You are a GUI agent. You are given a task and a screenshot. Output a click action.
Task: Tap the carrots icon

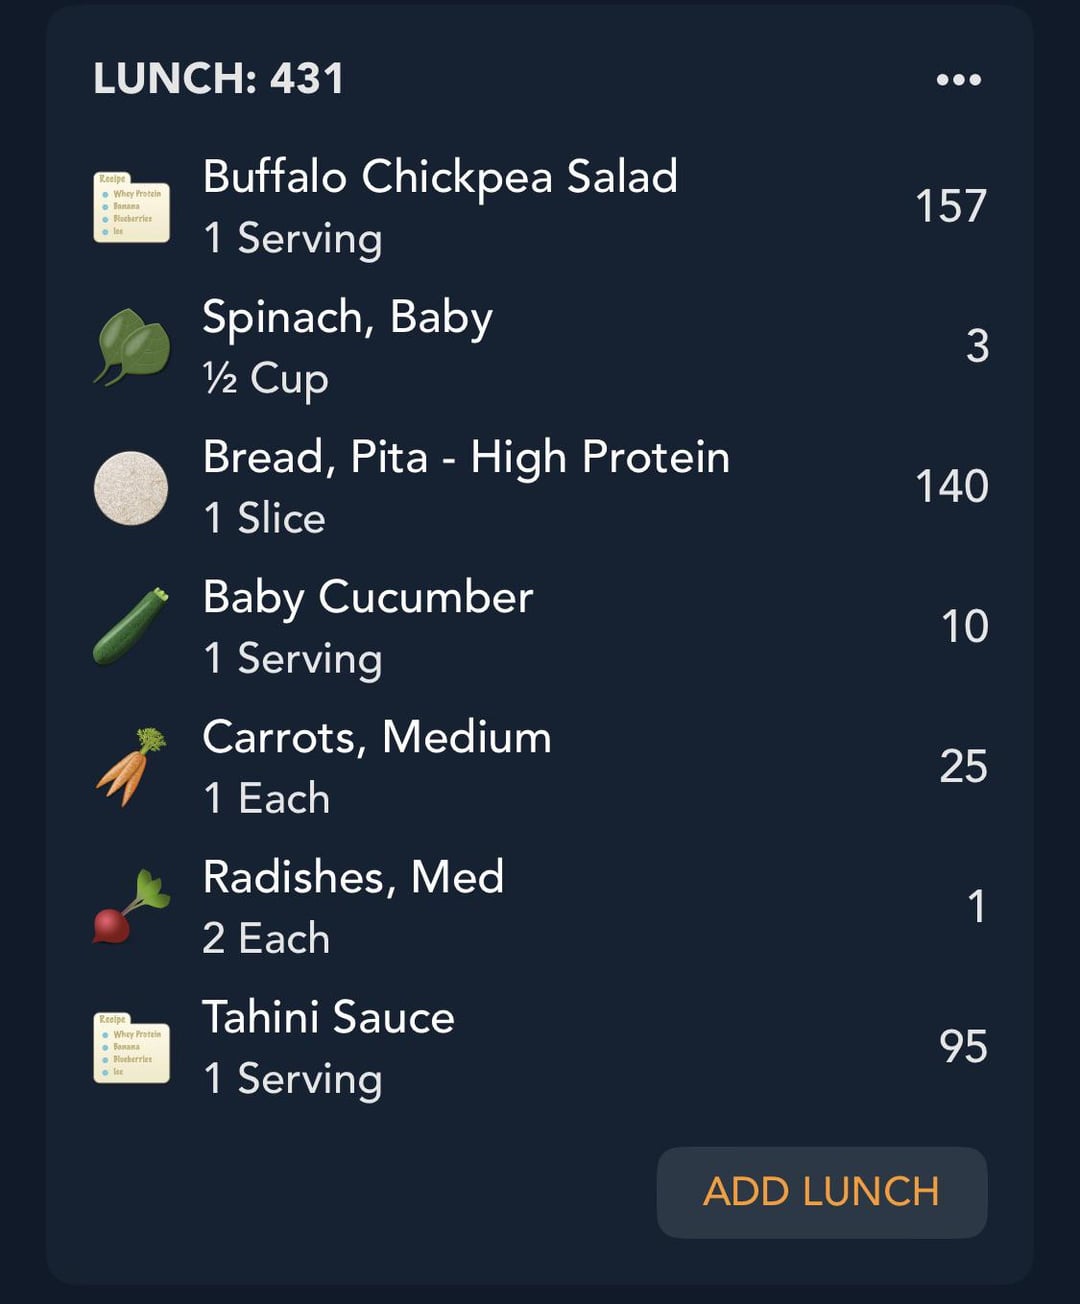[131, 767]
